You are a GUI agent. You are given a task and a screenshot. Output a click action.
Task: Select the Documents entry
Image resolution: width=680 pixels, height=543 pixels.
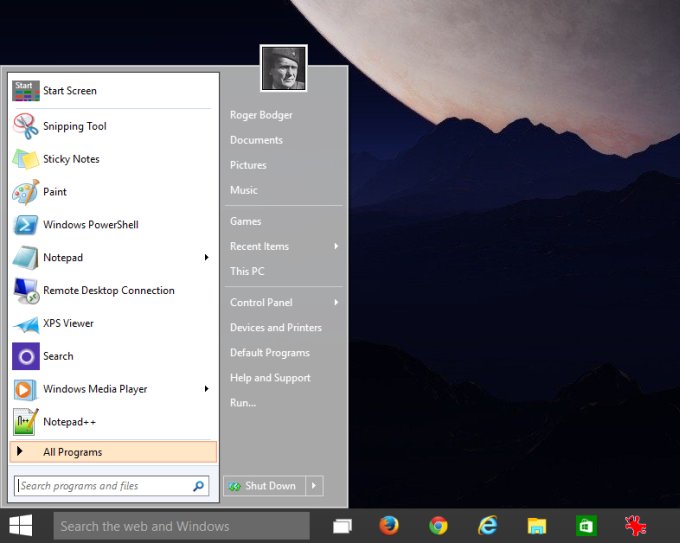(256, 140)
